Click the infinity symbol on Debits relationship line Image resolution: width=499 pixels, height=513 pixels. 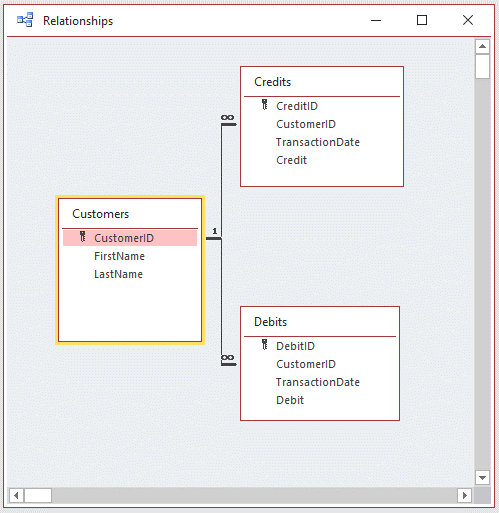pos(227,357)
